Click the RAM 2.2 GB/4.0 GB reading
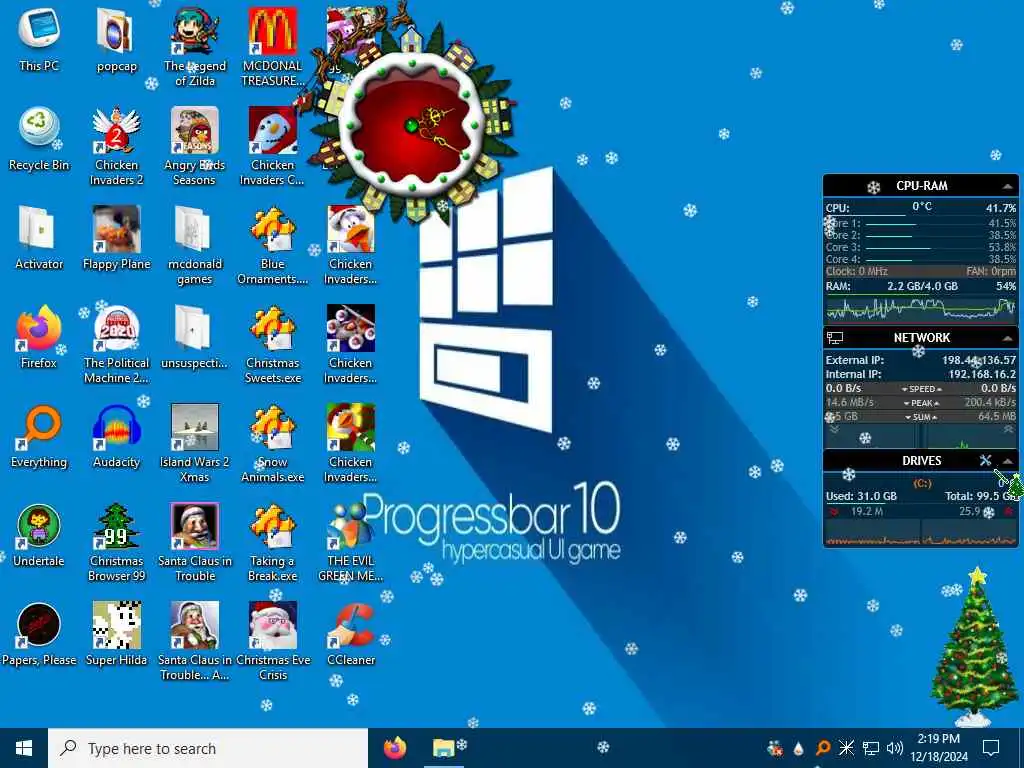The height and width of the screenshot is (768, 1024). click(x=922, y=286)
